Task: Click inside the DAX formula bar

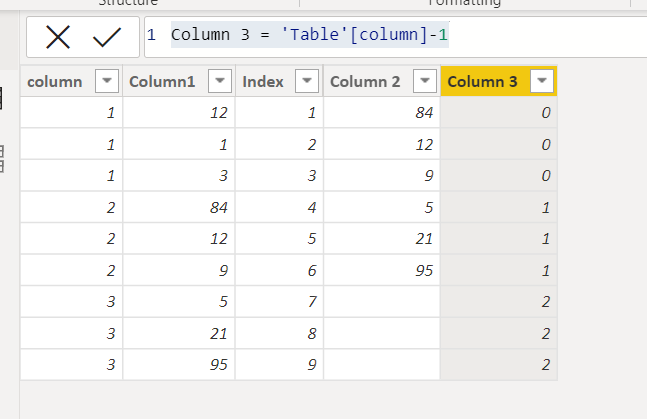Action: click(x=395, y=37)
